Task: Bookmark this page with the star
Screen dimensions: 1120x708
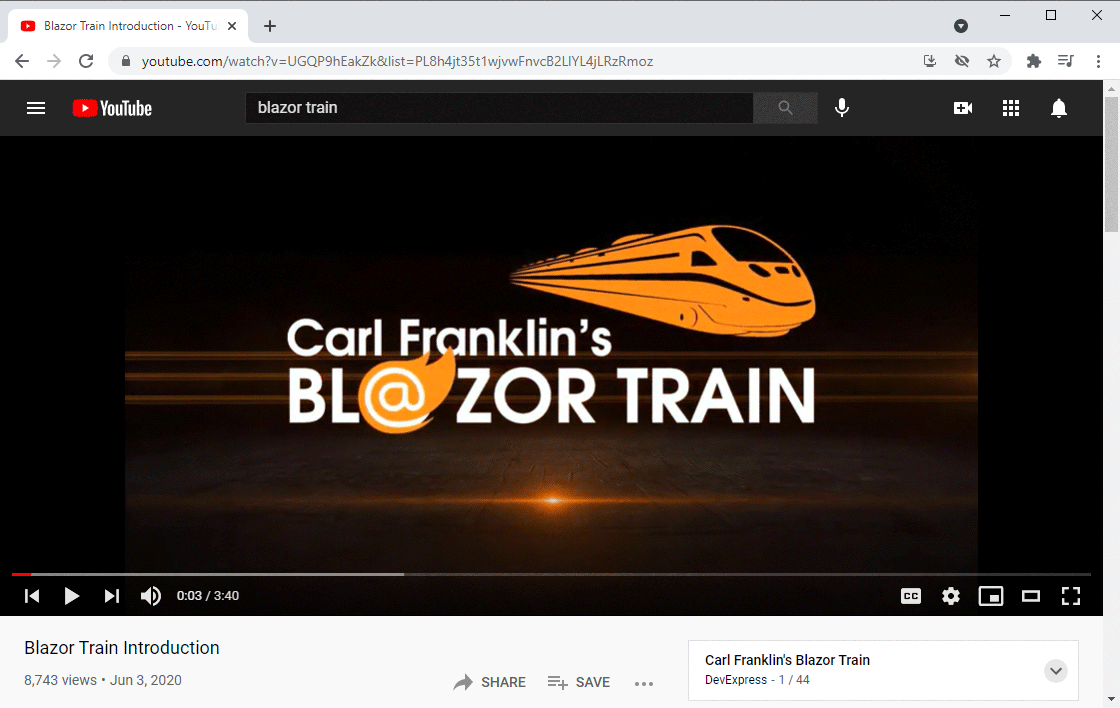Action: click(994, 61)
